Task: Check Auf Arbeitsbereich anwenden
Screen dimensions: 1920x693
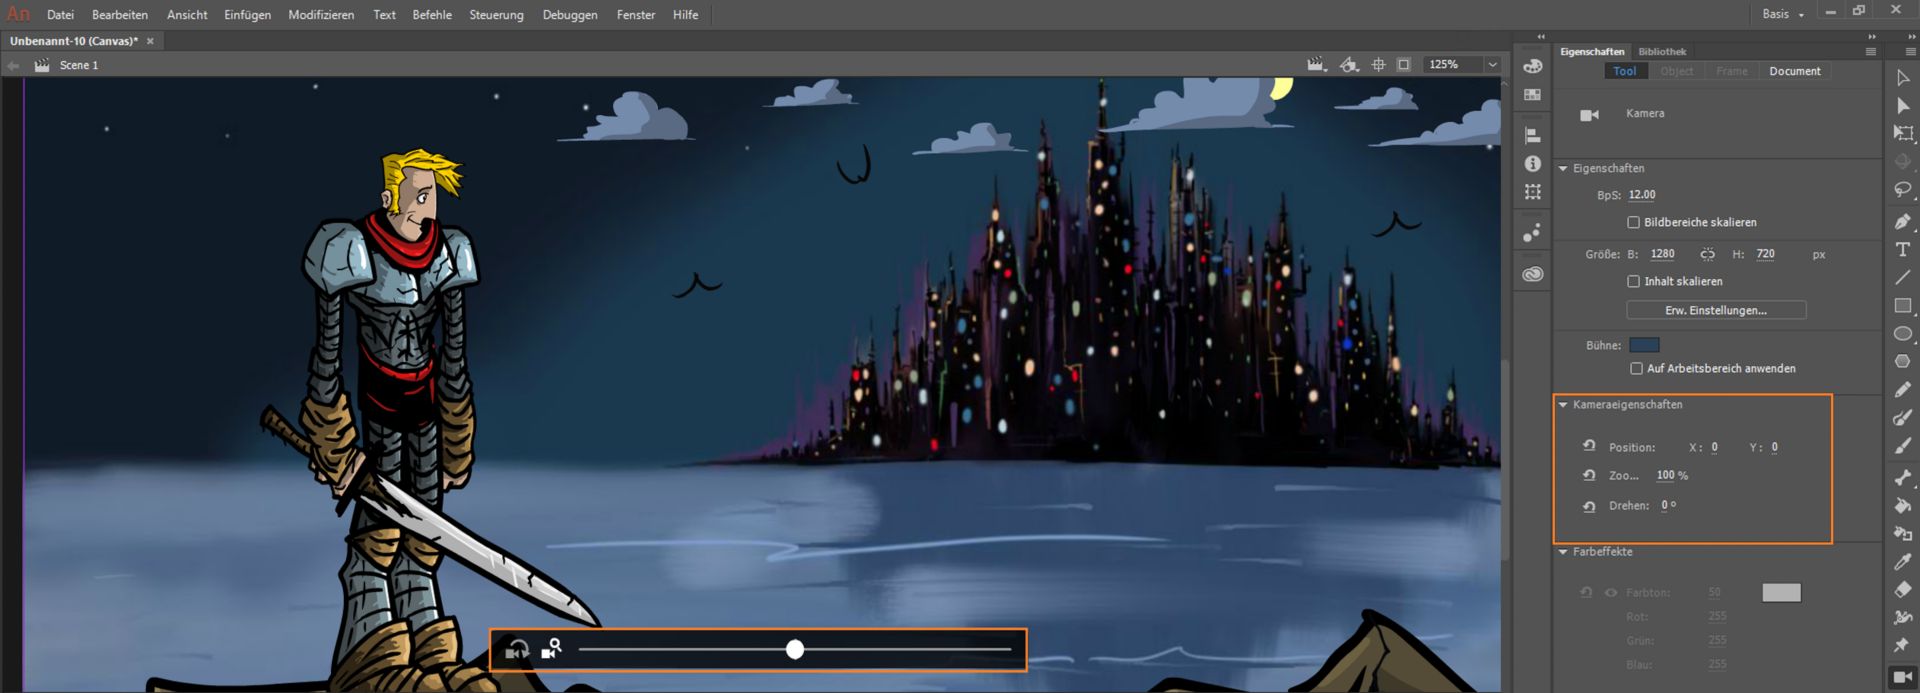Action: click(x=1636, y=368)
